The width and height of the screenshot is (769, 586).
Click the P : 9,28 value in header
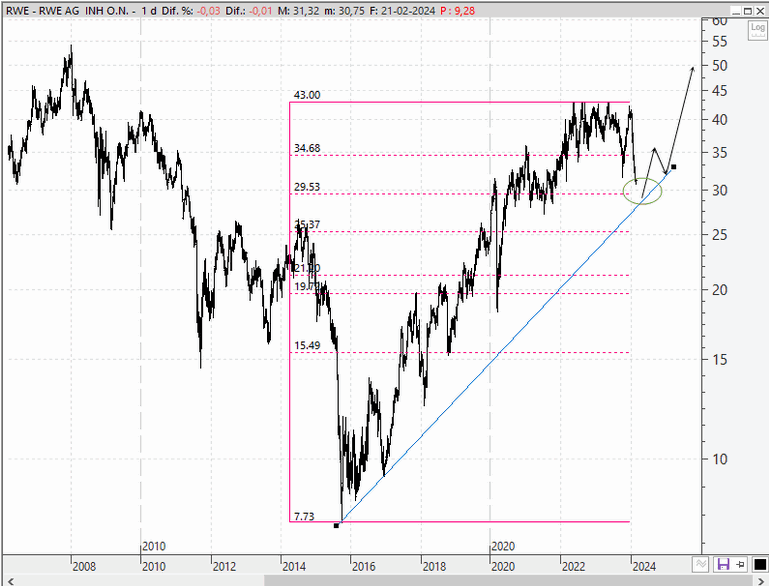click(x=458, y=11)
